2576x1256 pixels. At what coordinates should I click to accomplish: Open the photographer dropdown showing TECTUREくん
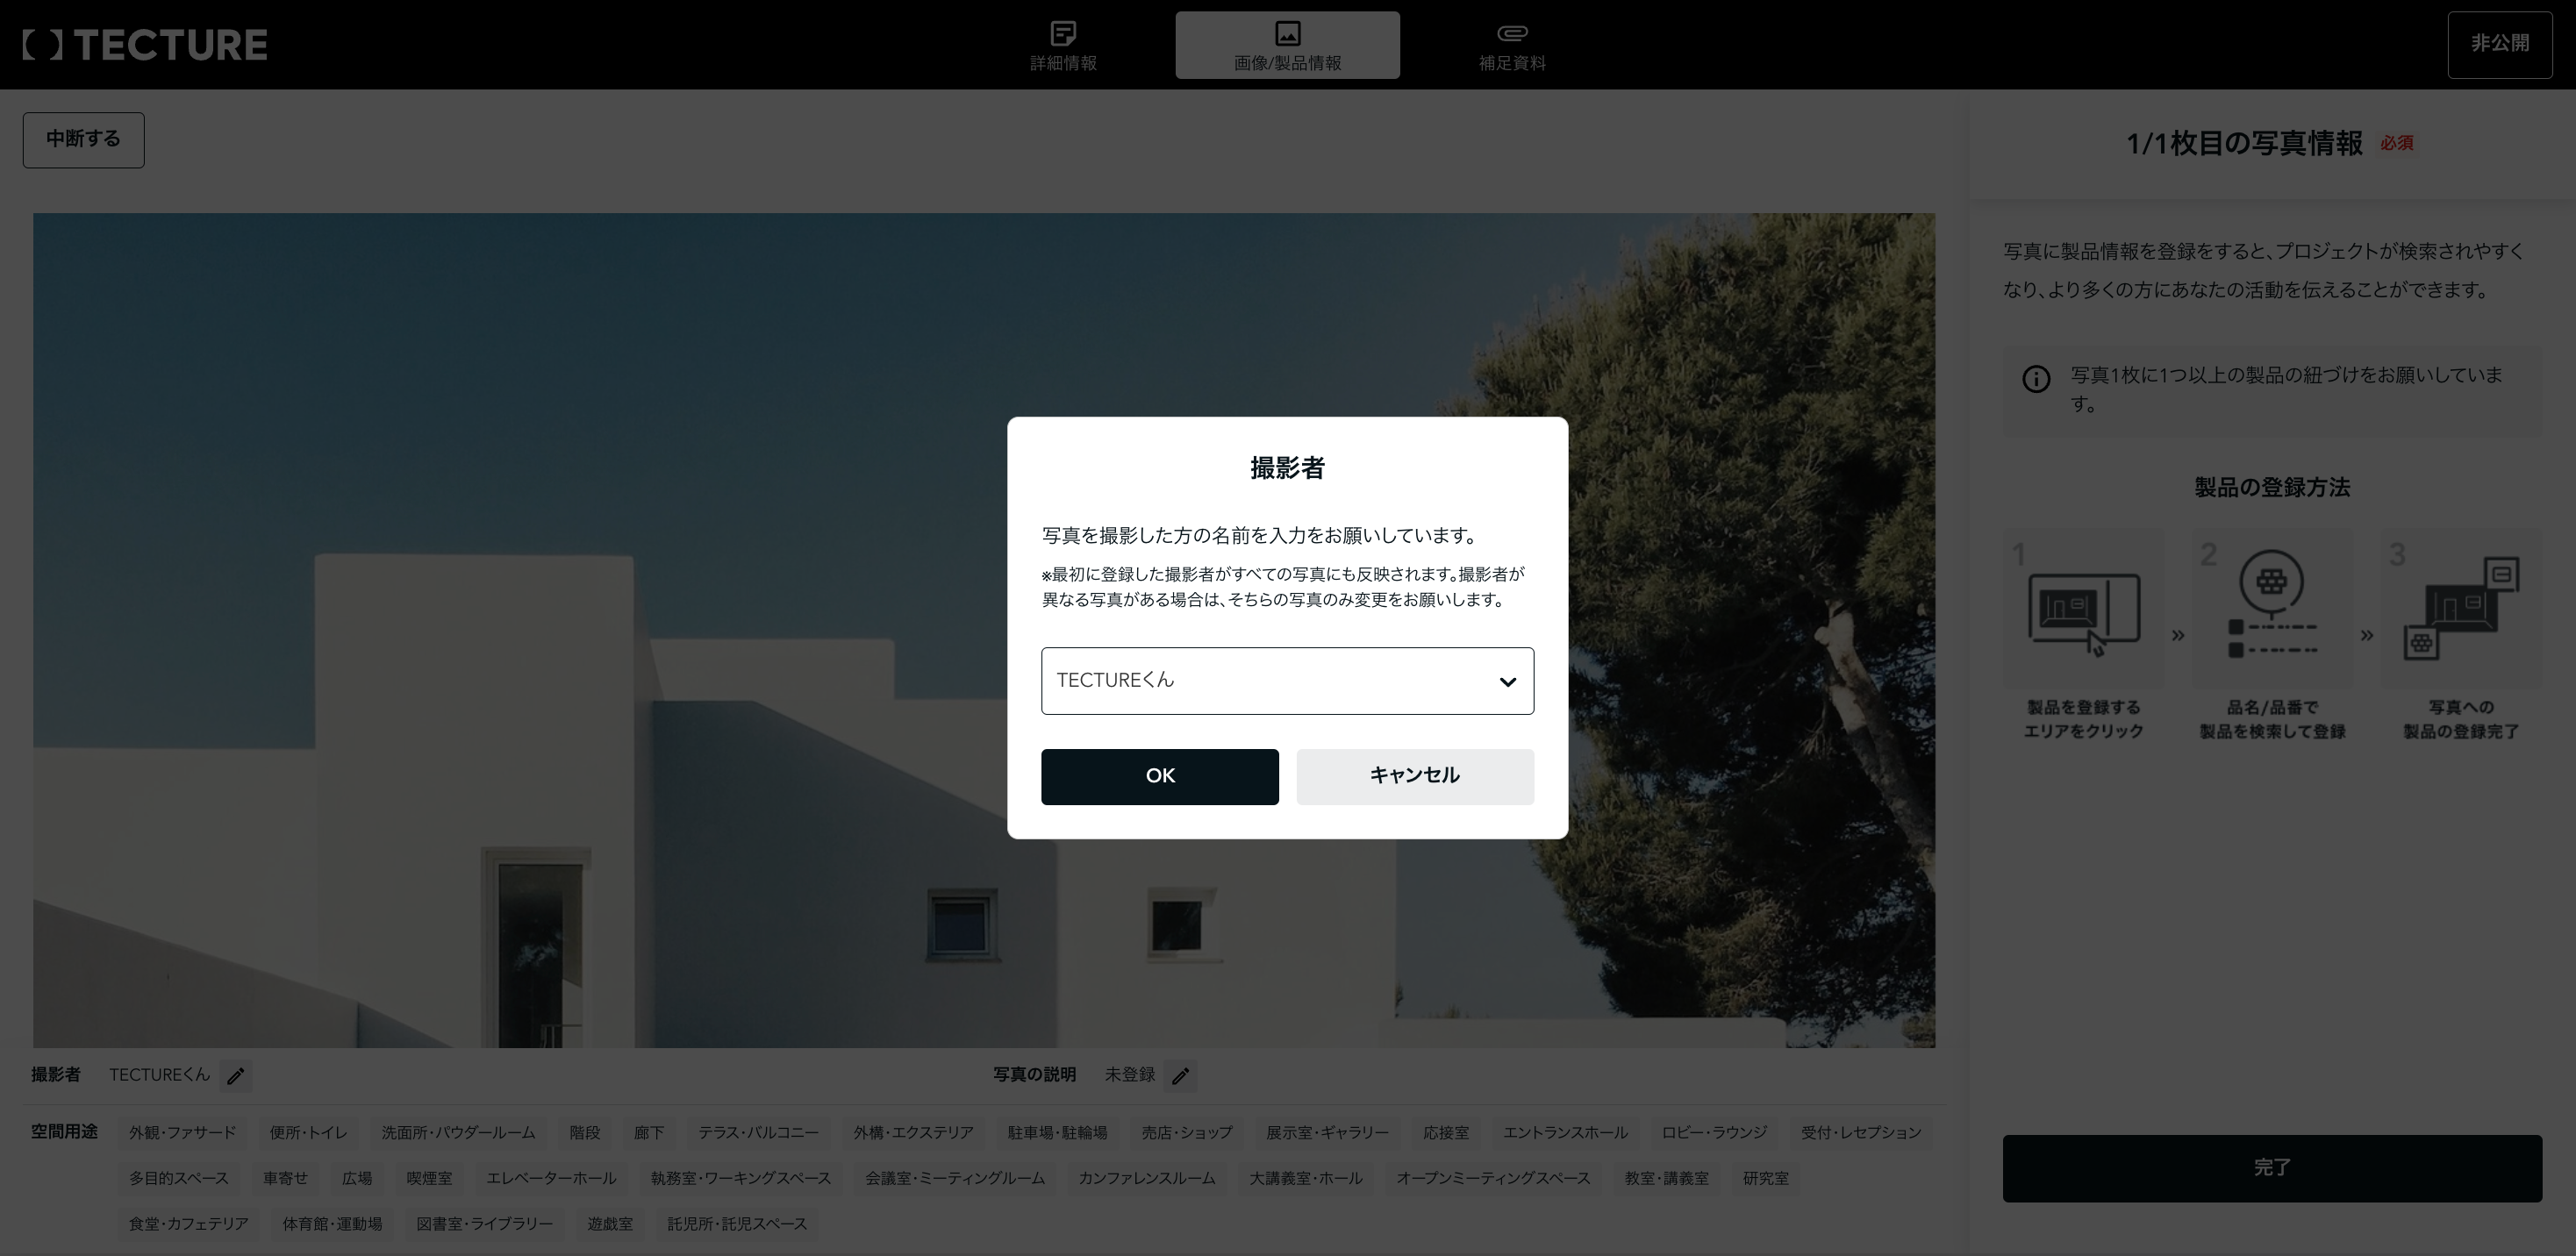click(x=1287, y=681)
